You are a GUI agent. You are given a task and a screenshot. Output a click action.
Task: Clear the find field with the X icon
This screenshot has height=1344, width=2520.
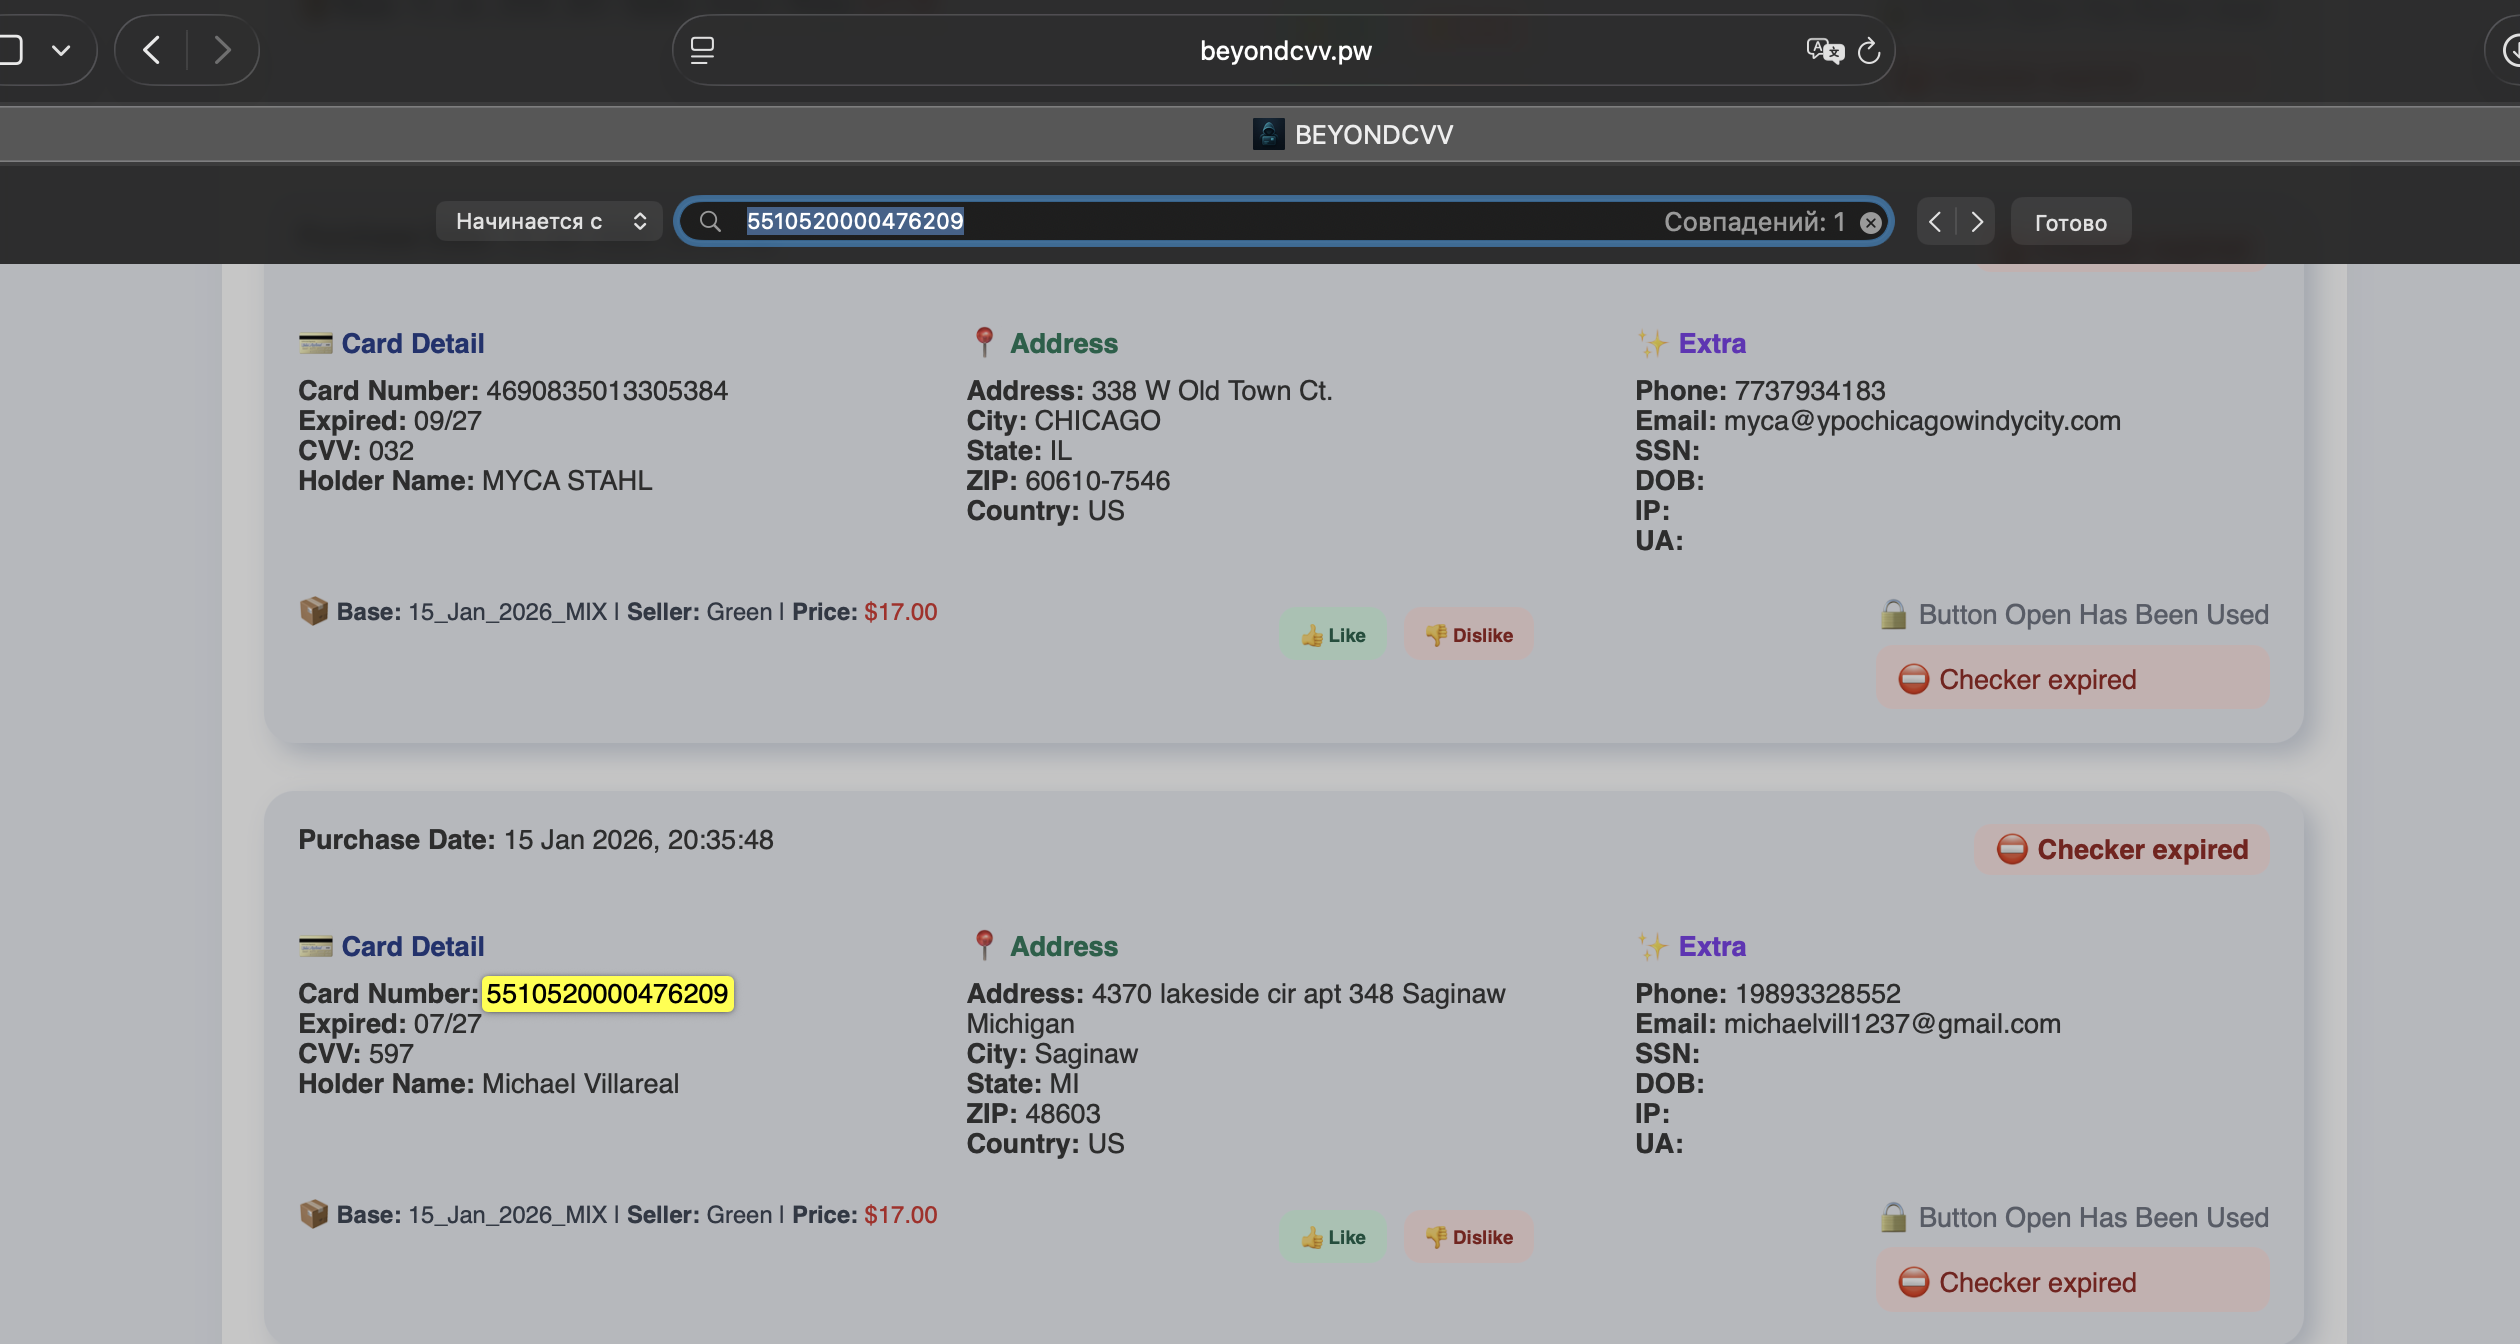[1870, 222]
